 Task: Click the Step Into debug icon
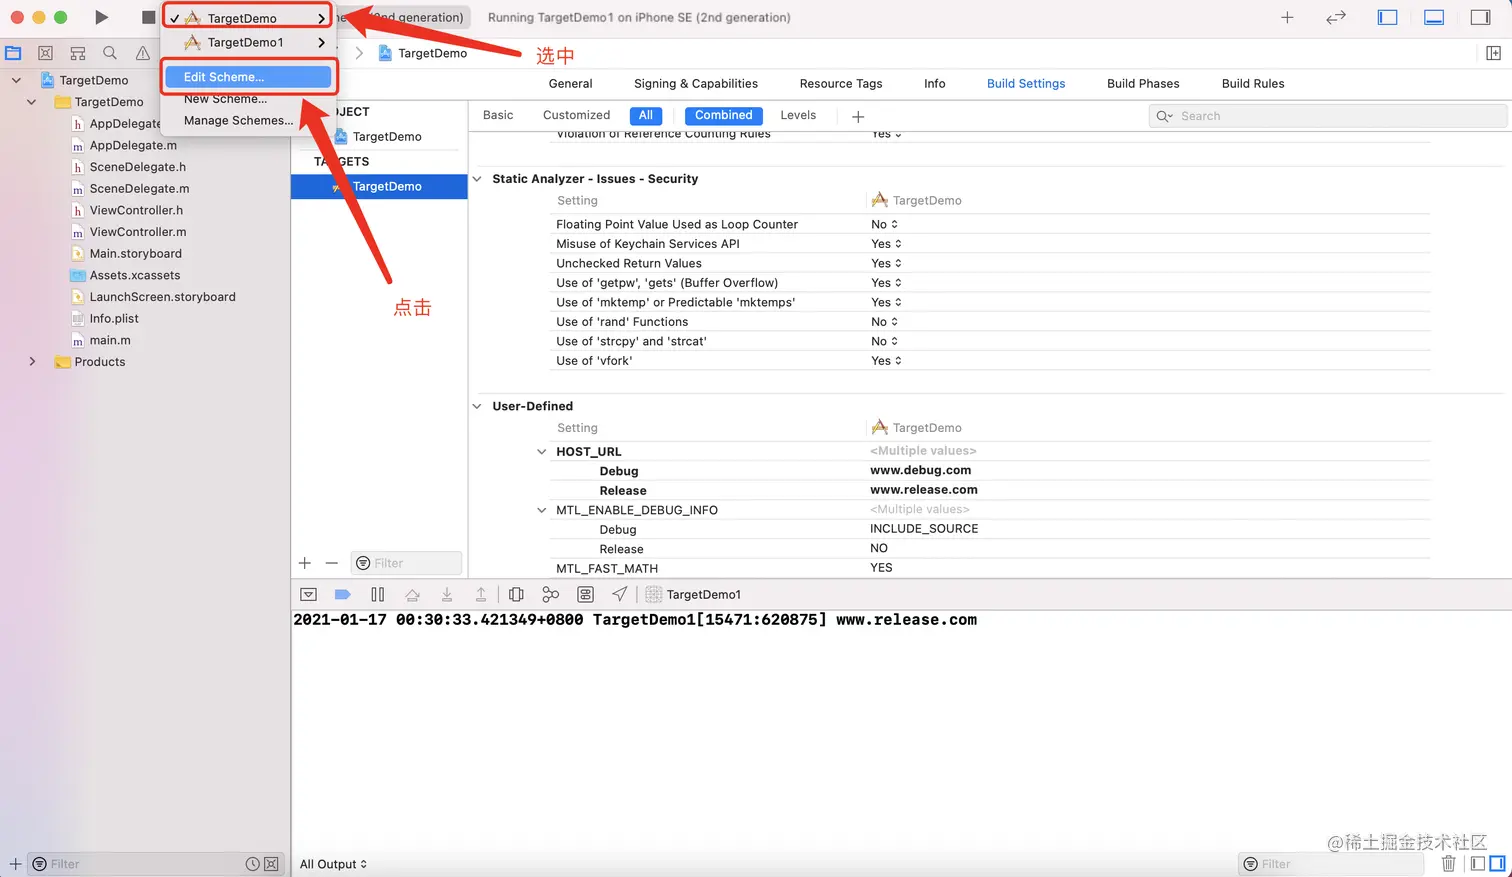coord(447,594)
